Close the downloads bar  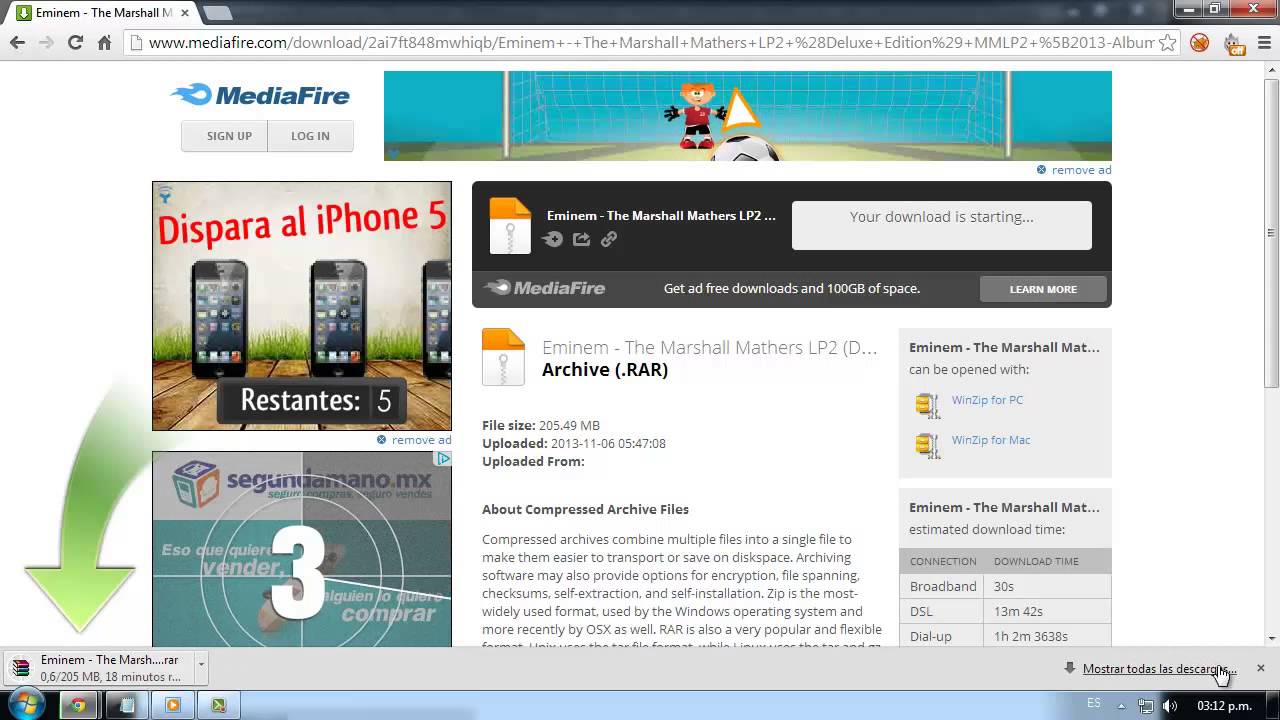(1261, 668)
